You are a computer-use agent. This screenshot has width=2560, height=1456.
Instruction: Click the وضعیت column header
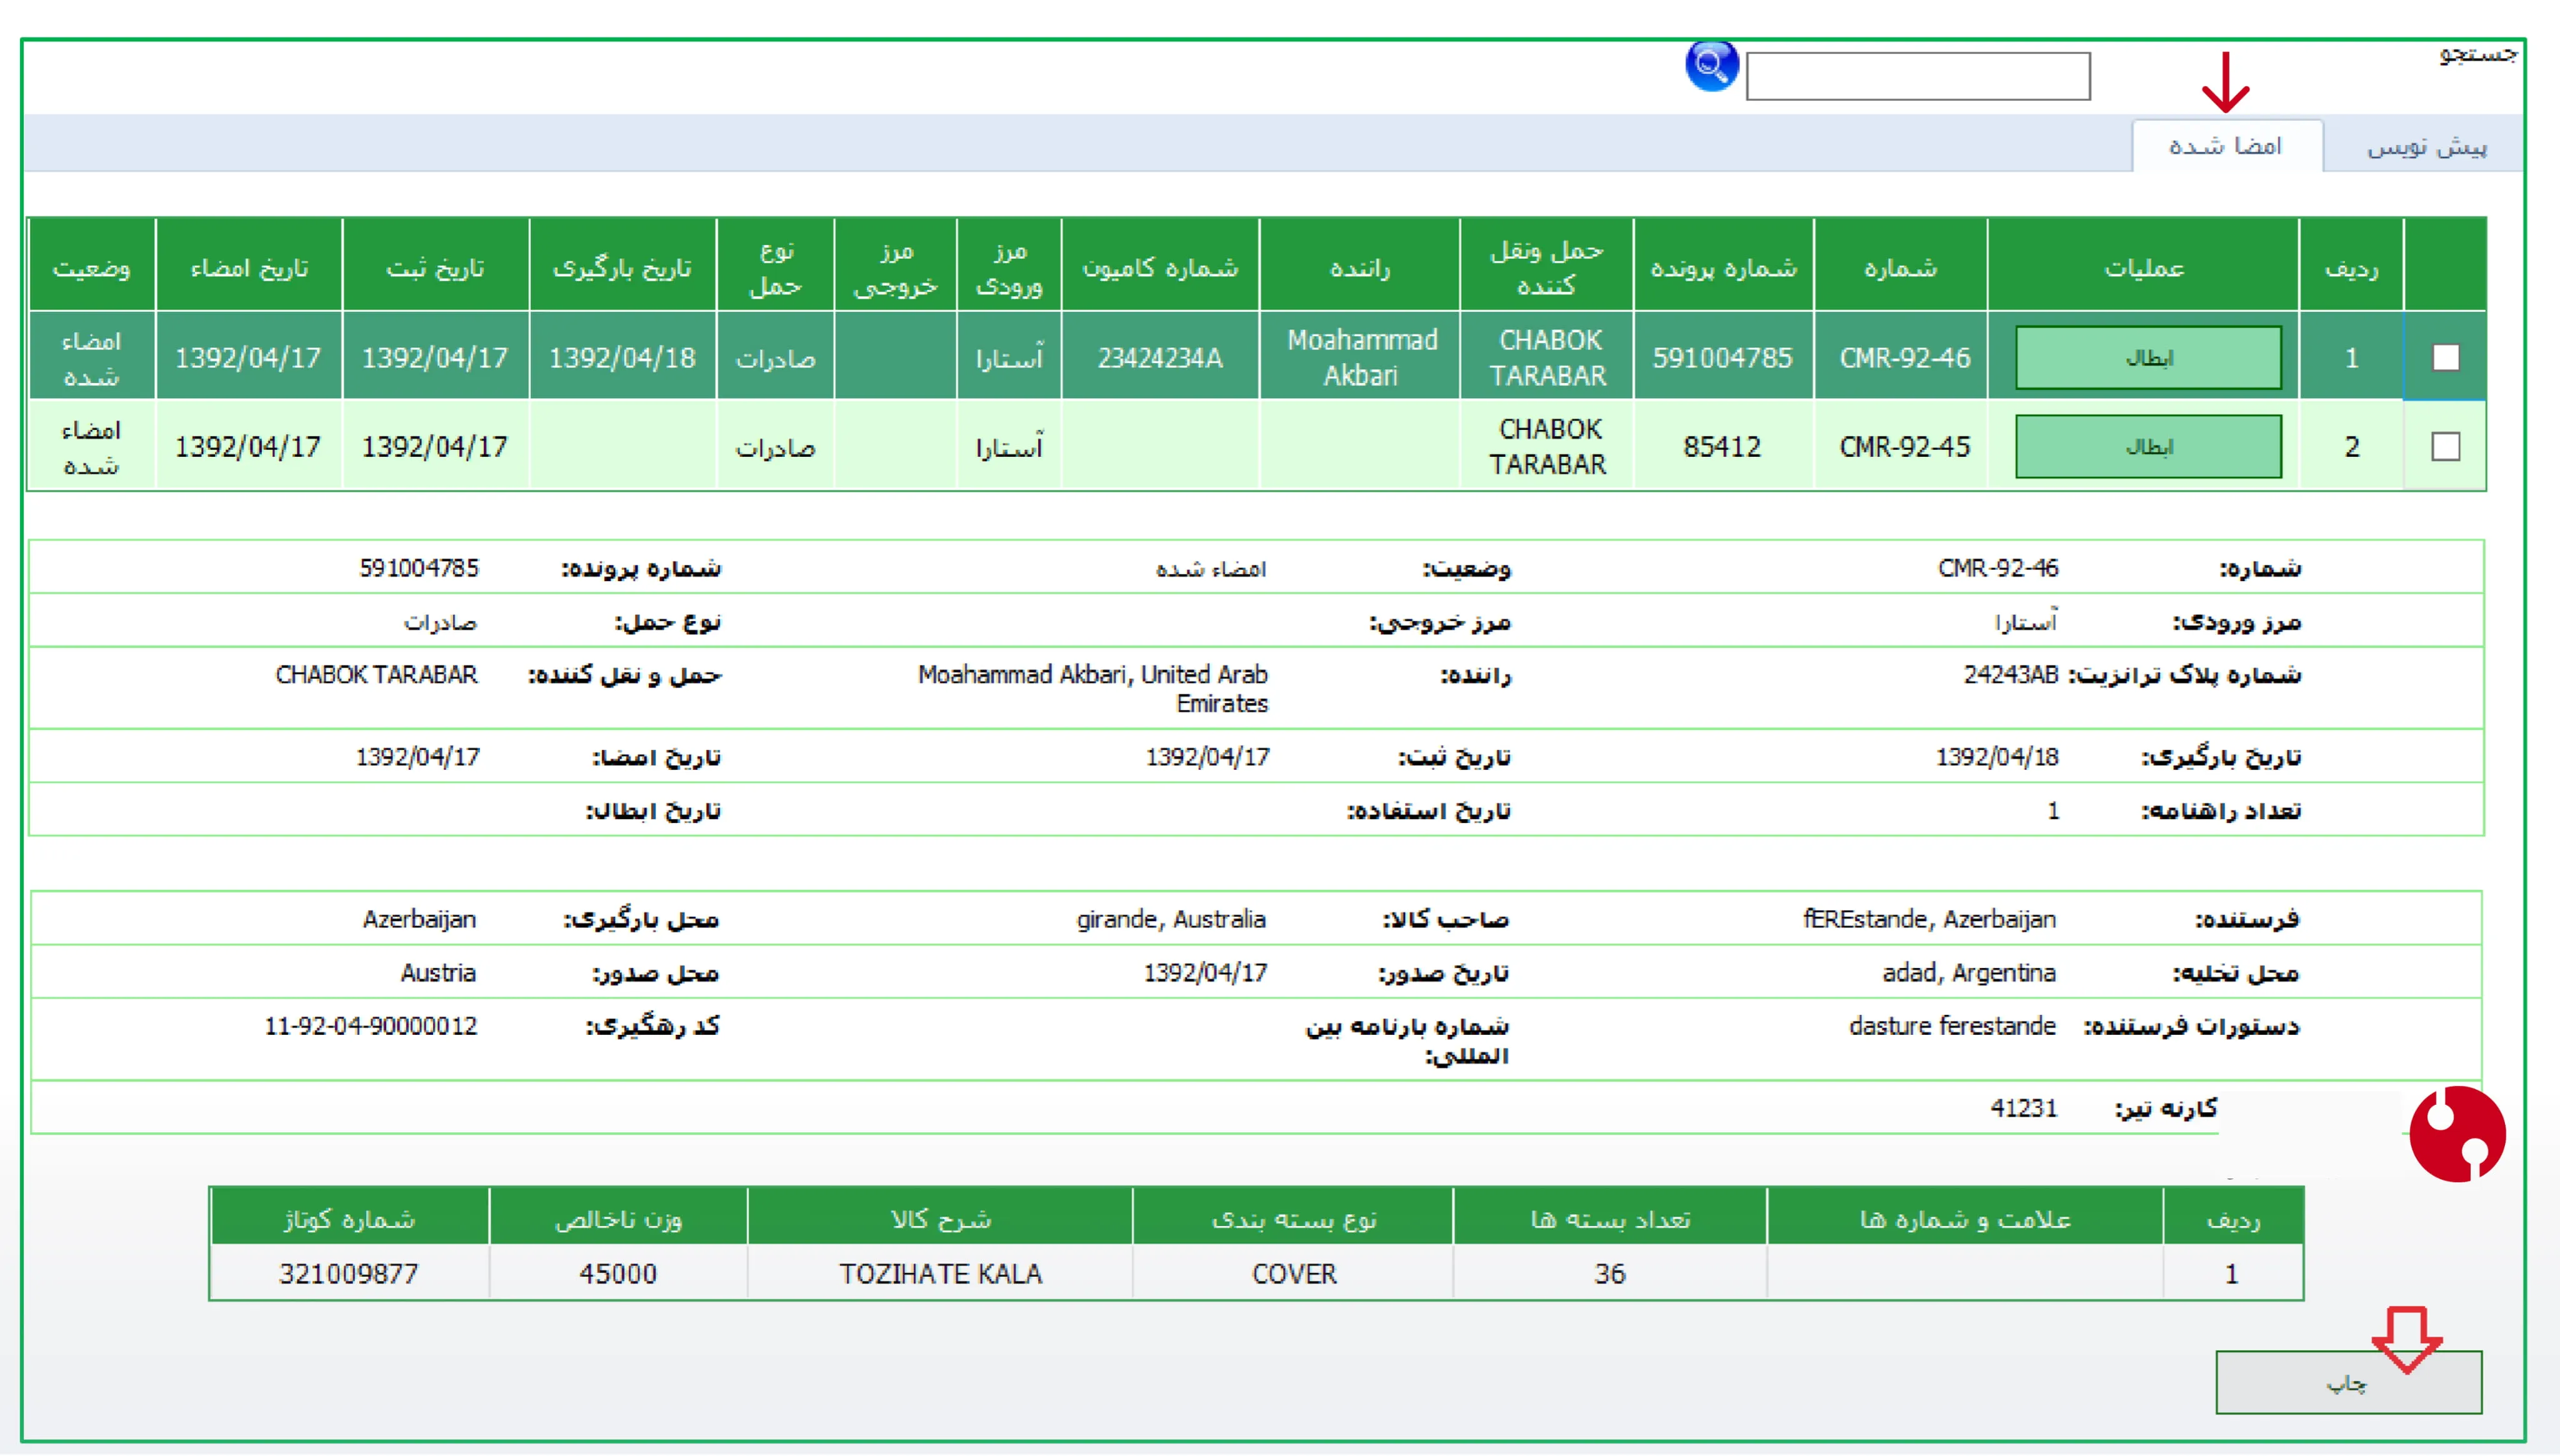[x=91, y=266]
